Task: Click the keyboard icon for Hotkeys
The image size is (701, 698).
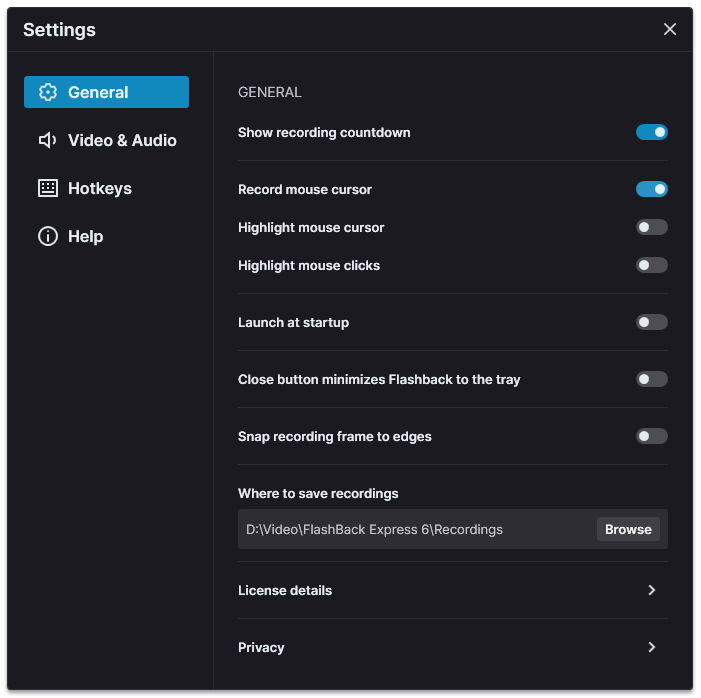Action: (x=48, y=188)
